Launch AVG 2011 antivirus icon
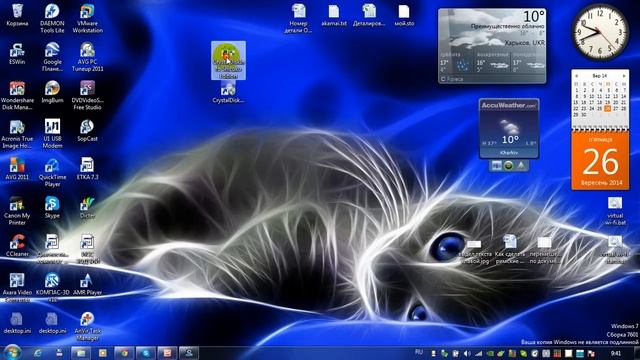The height and width of the screenshot is (360, 640). point(17,169)
